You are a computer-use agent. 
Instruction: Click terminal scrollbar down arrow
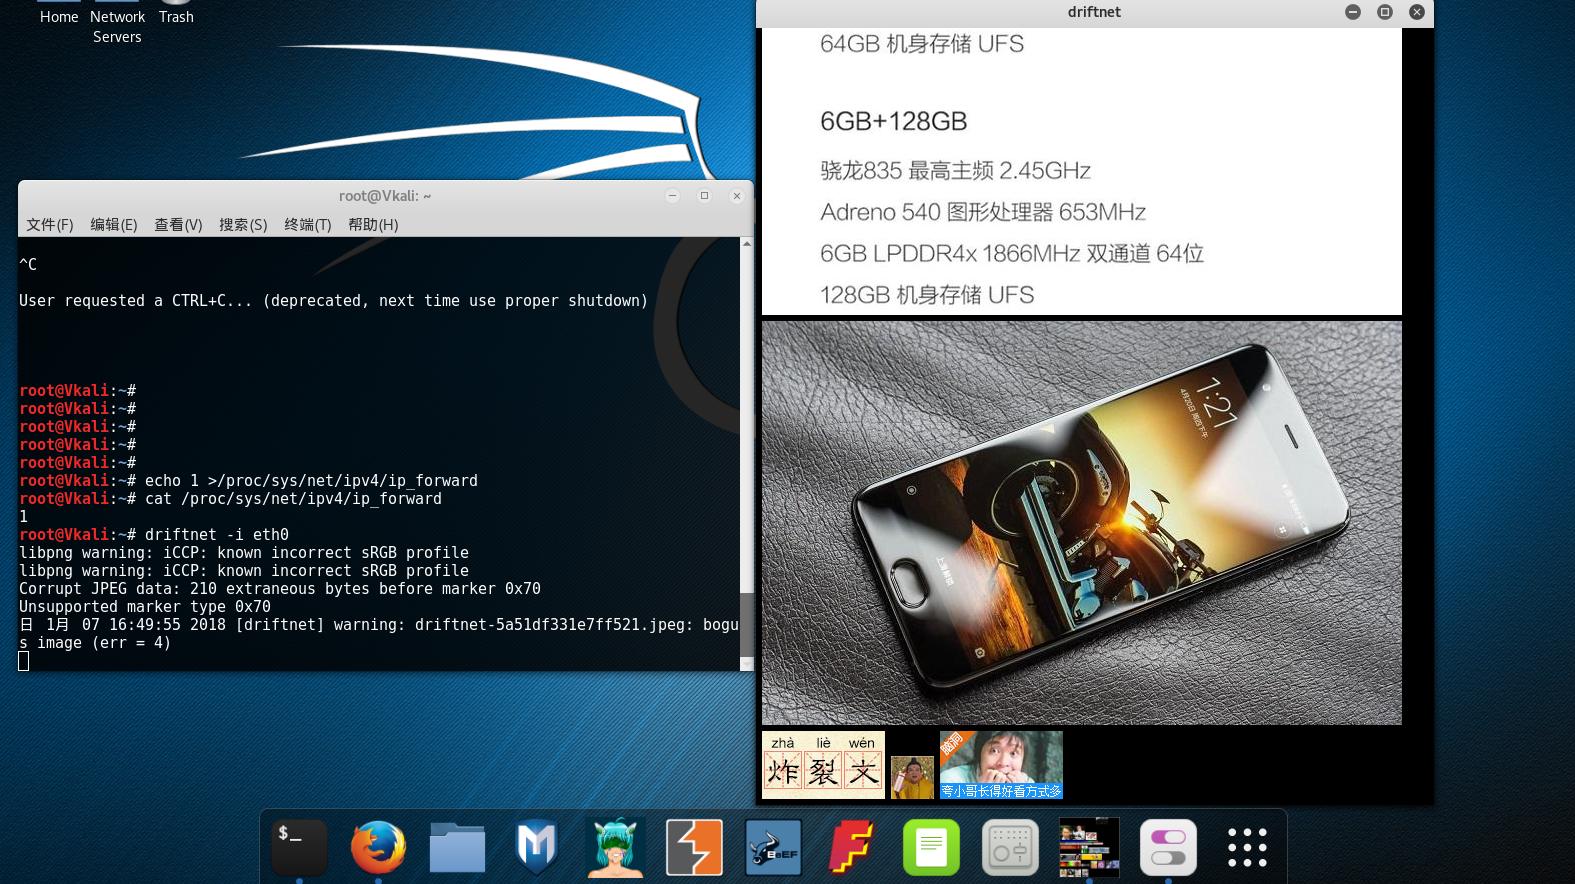coord(746,664)
